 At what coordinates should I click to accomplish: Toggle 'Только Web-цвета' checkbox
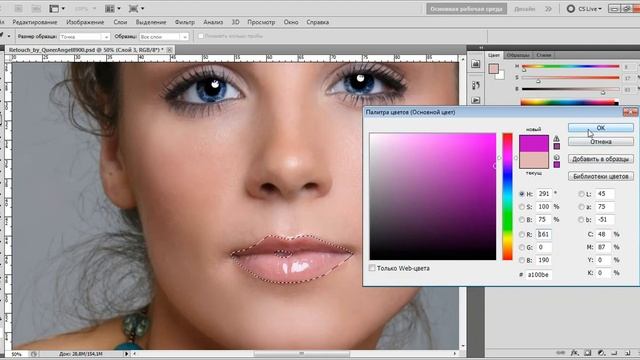tap(372, 268)
